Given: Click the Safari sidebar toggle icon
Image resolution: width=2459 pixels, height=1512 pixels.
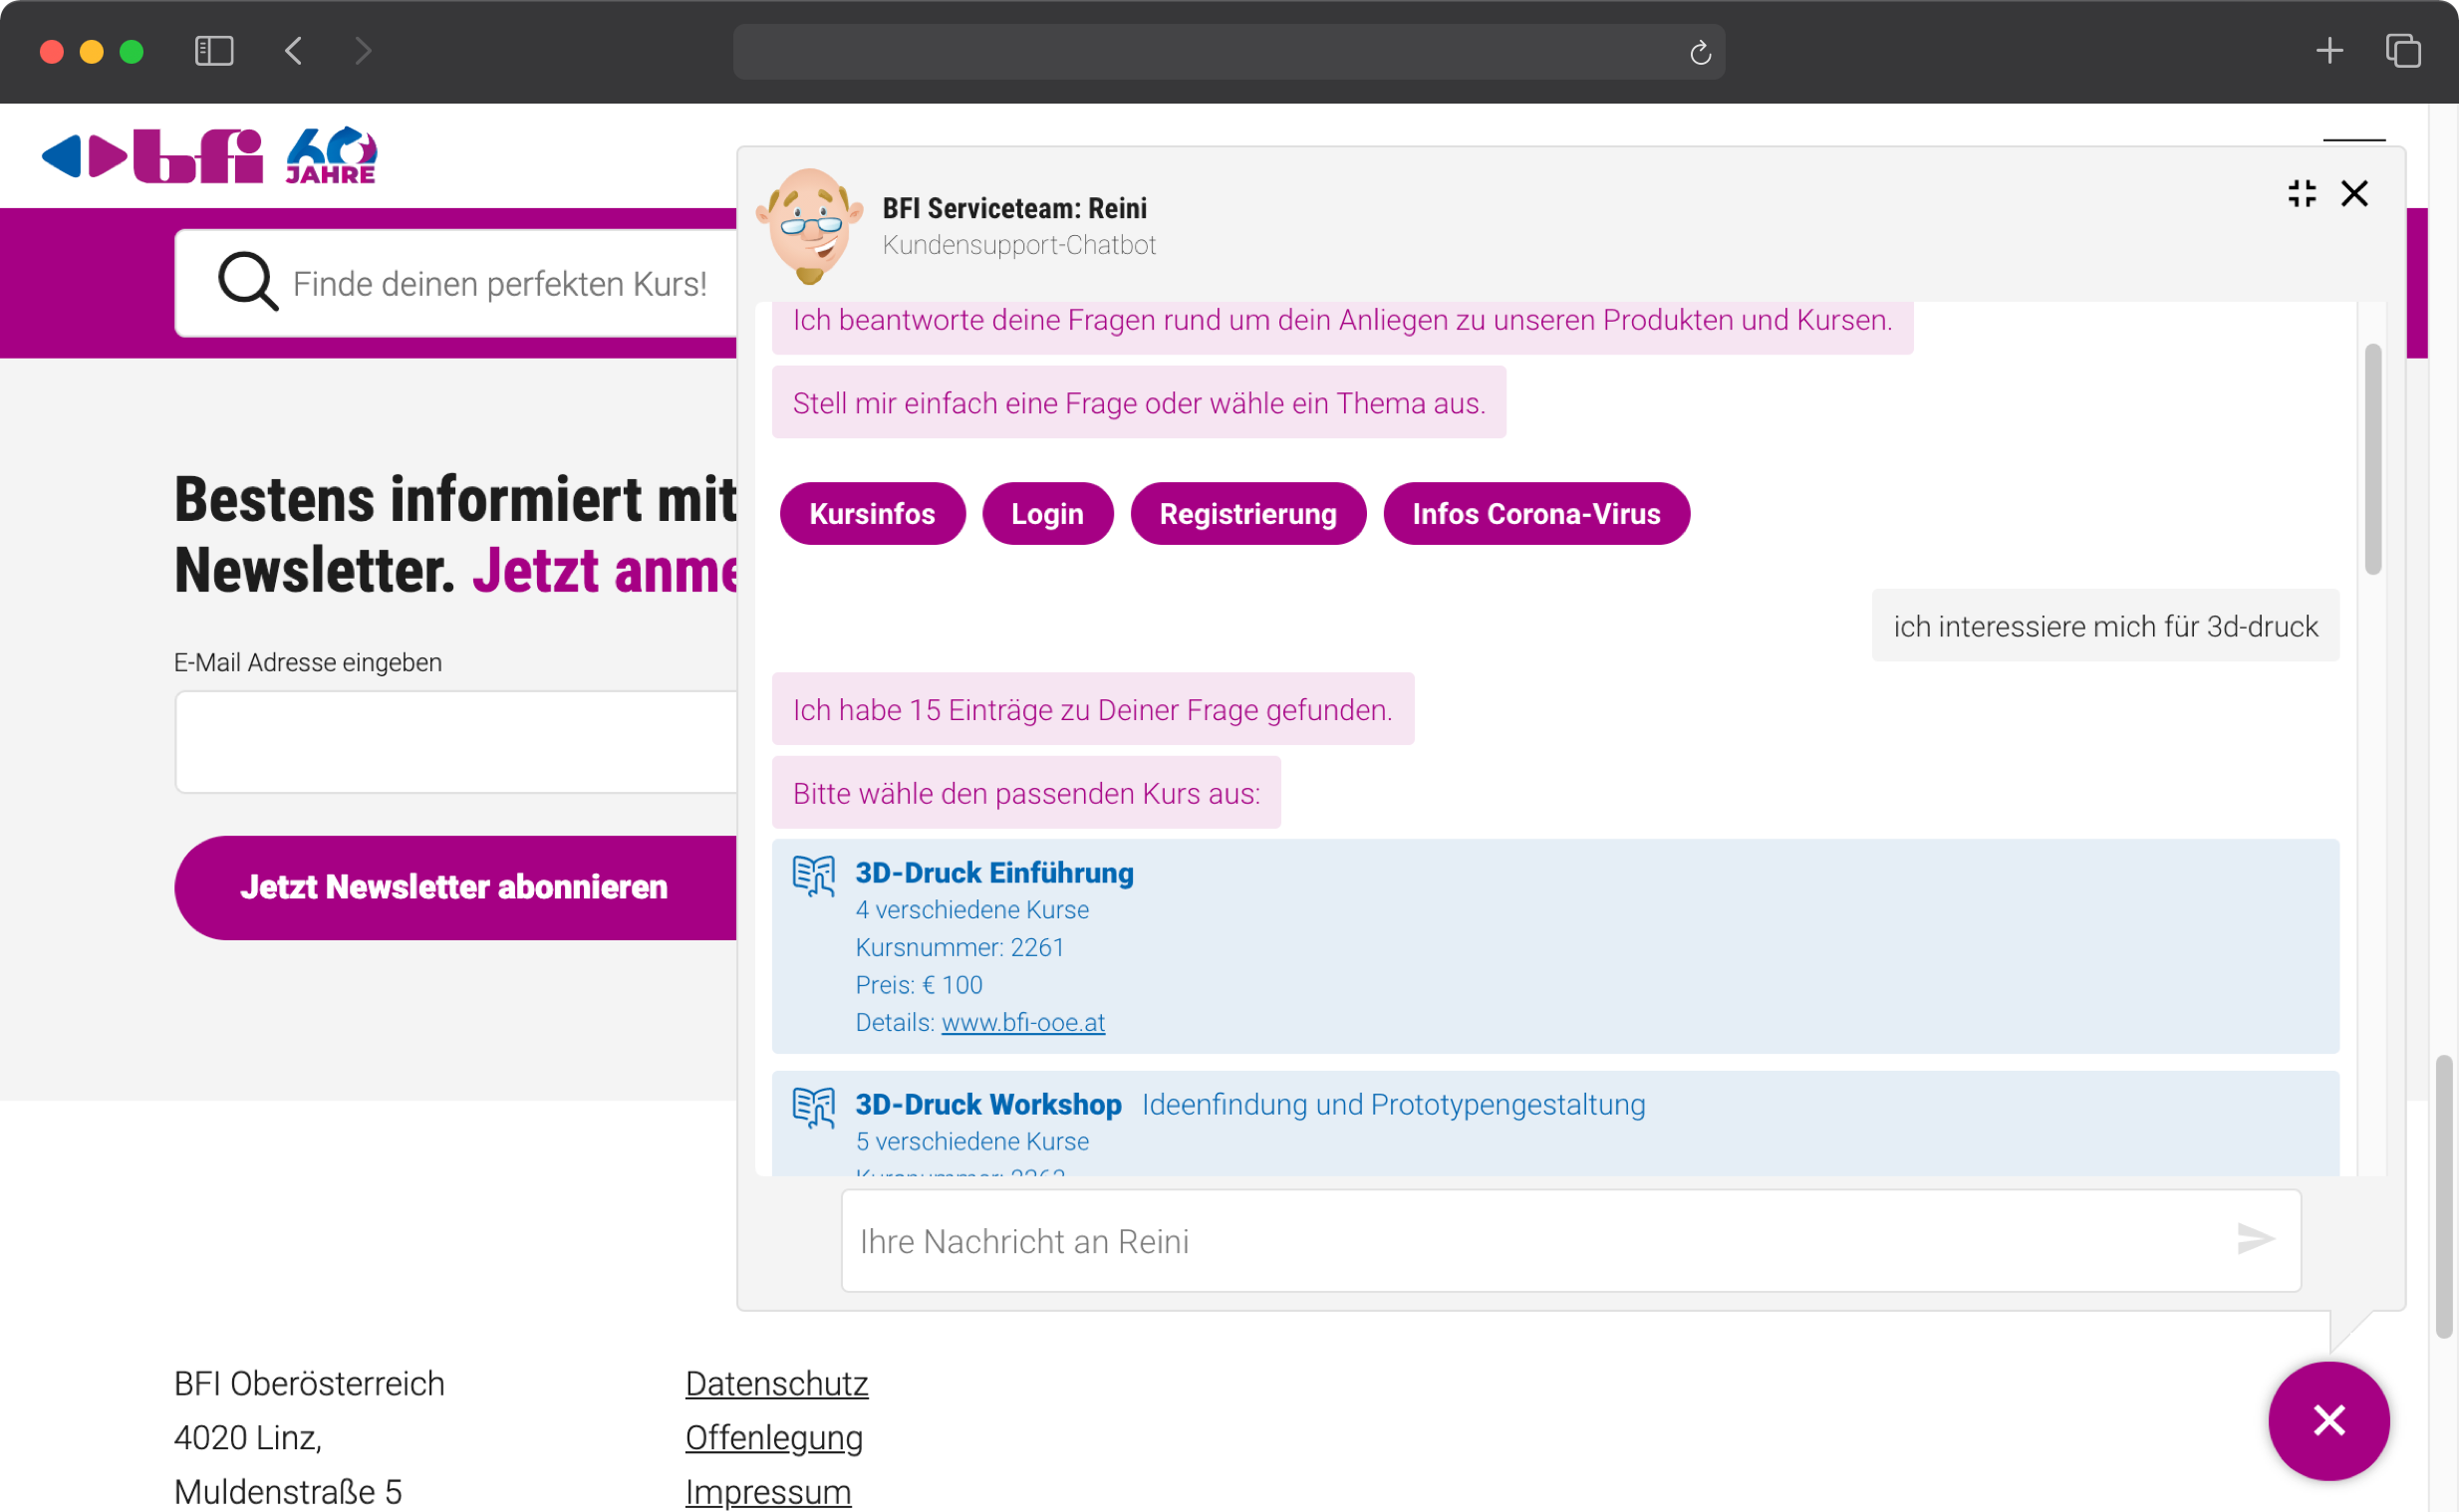Looking at the screenshot, I should point(214,51).
